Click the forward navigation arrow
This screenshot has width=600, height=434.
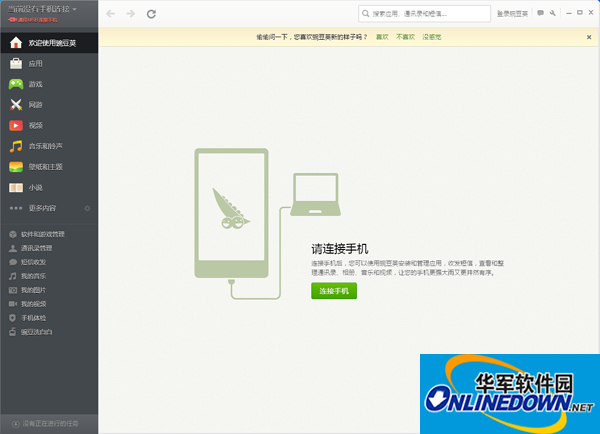pyautogui.click(x=130, y=14)
